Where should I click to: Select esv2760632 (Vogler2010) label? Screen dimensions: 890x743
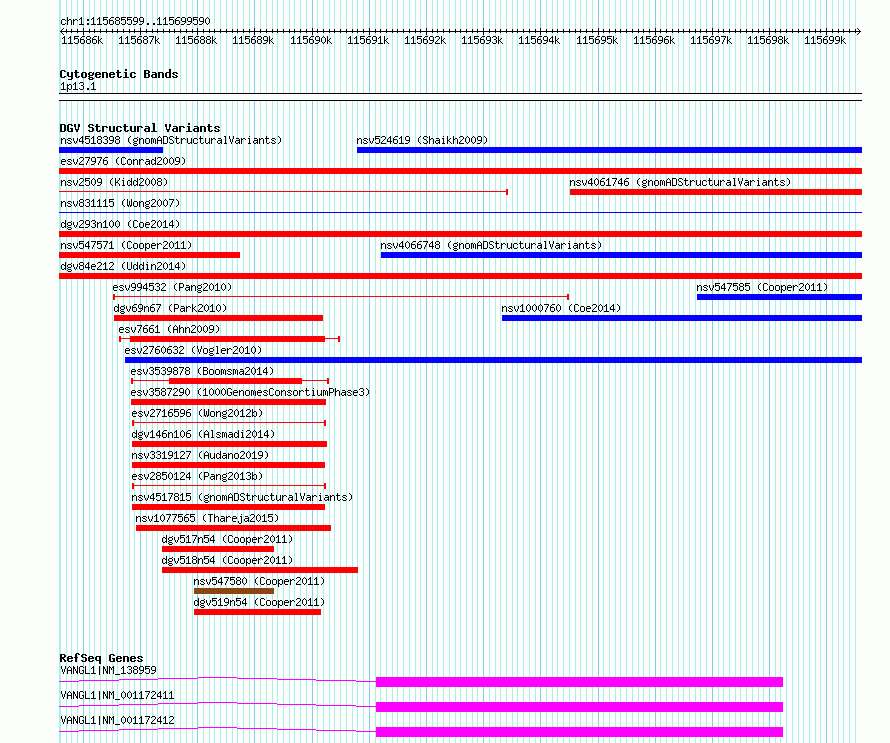(193, 350)
